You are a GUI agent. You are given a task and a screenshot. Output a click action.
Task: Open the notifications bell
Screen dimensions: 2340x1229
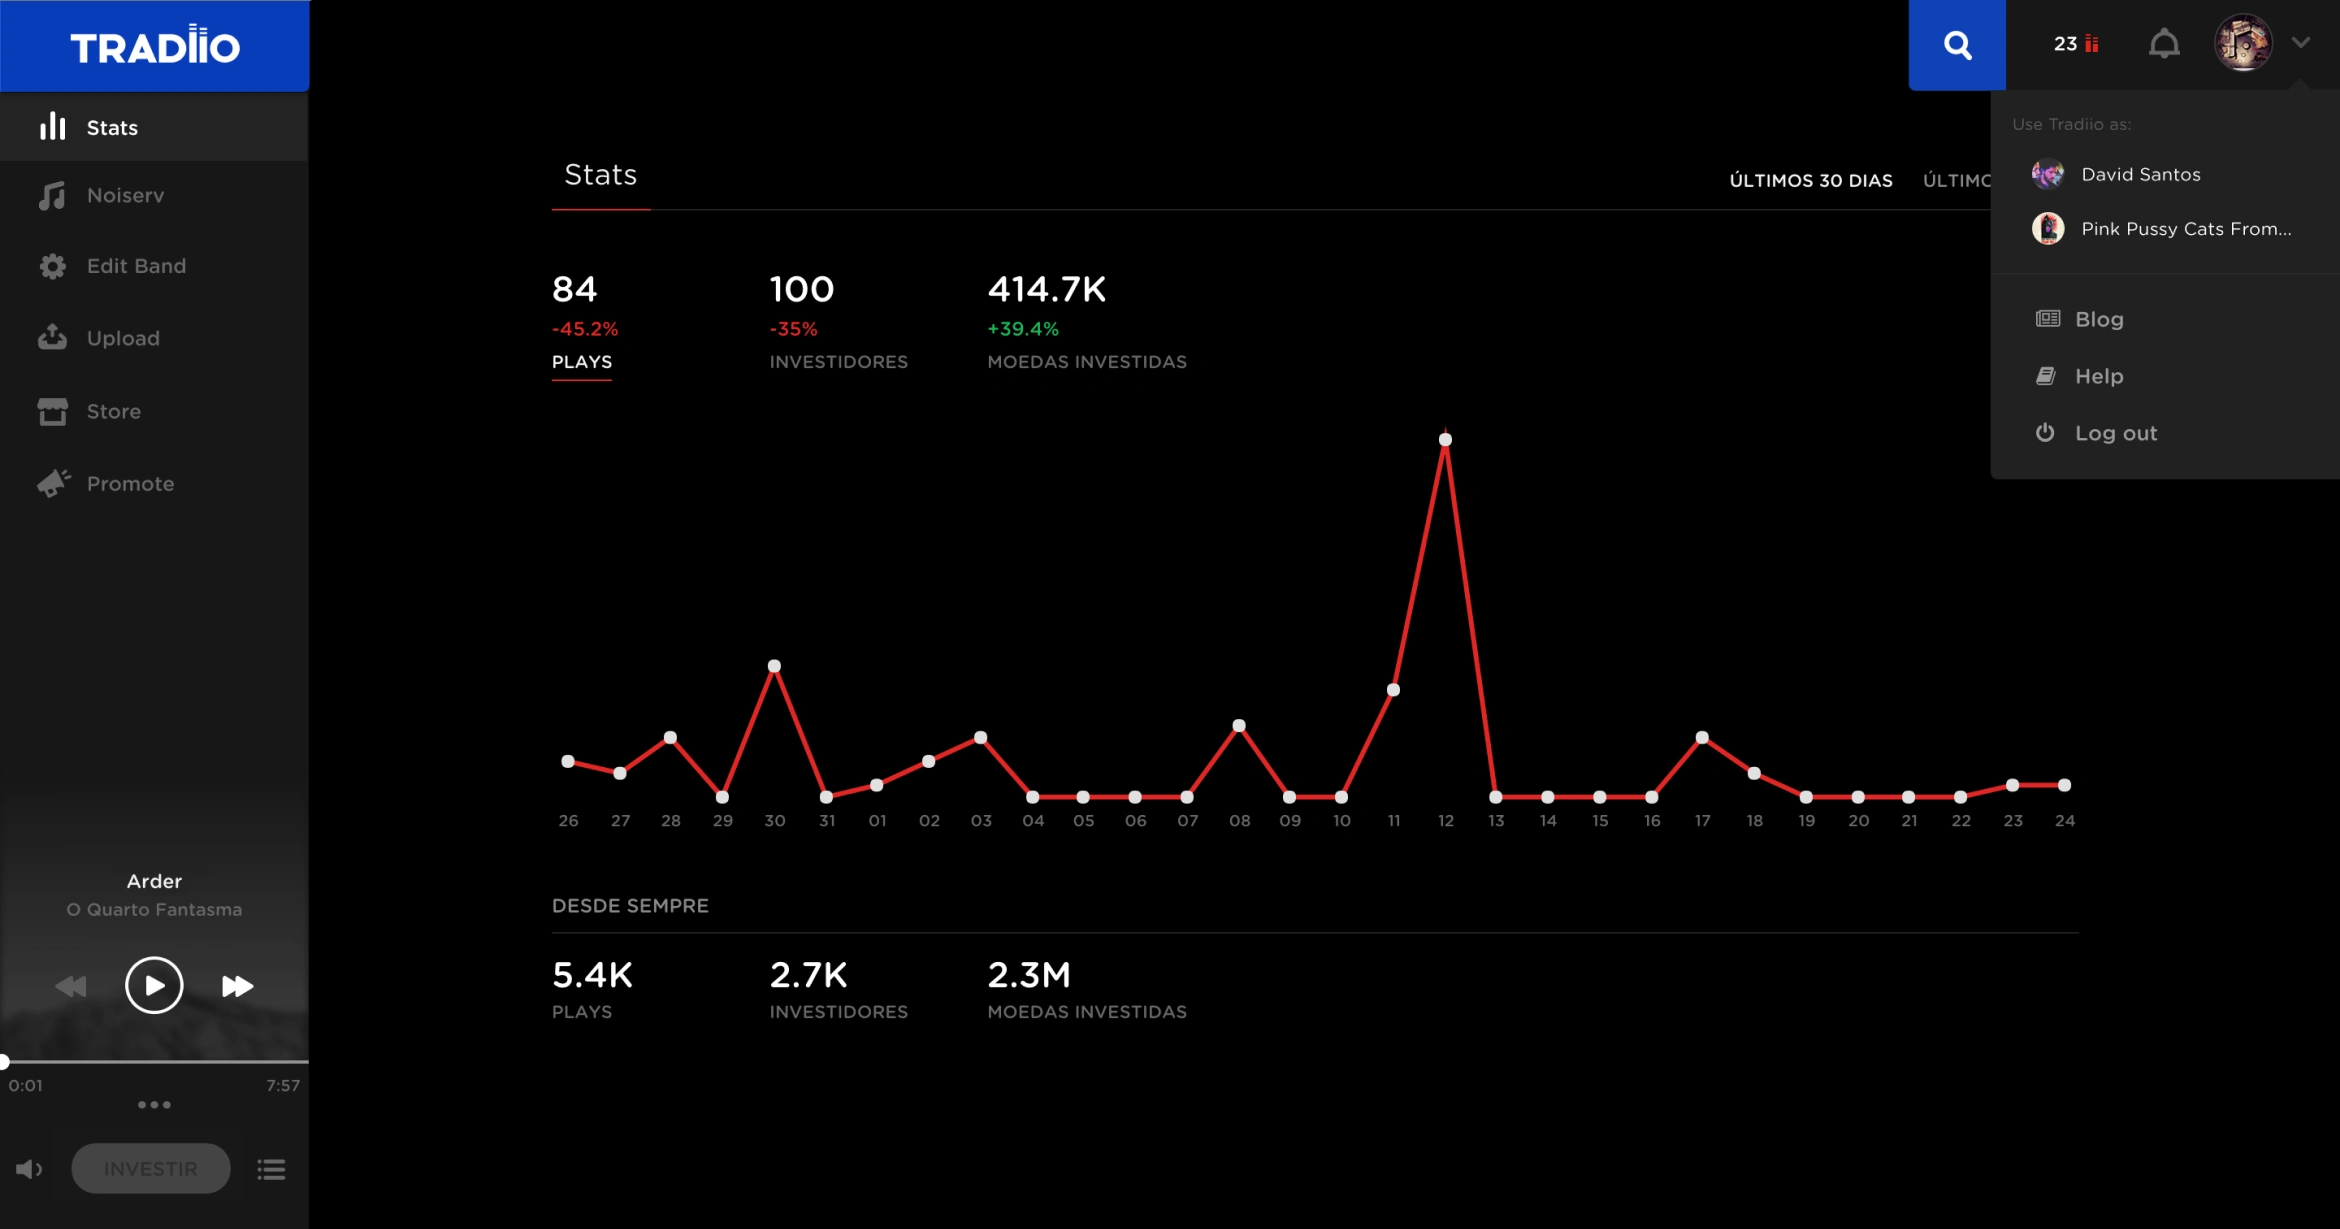(x=2164, y=44)
